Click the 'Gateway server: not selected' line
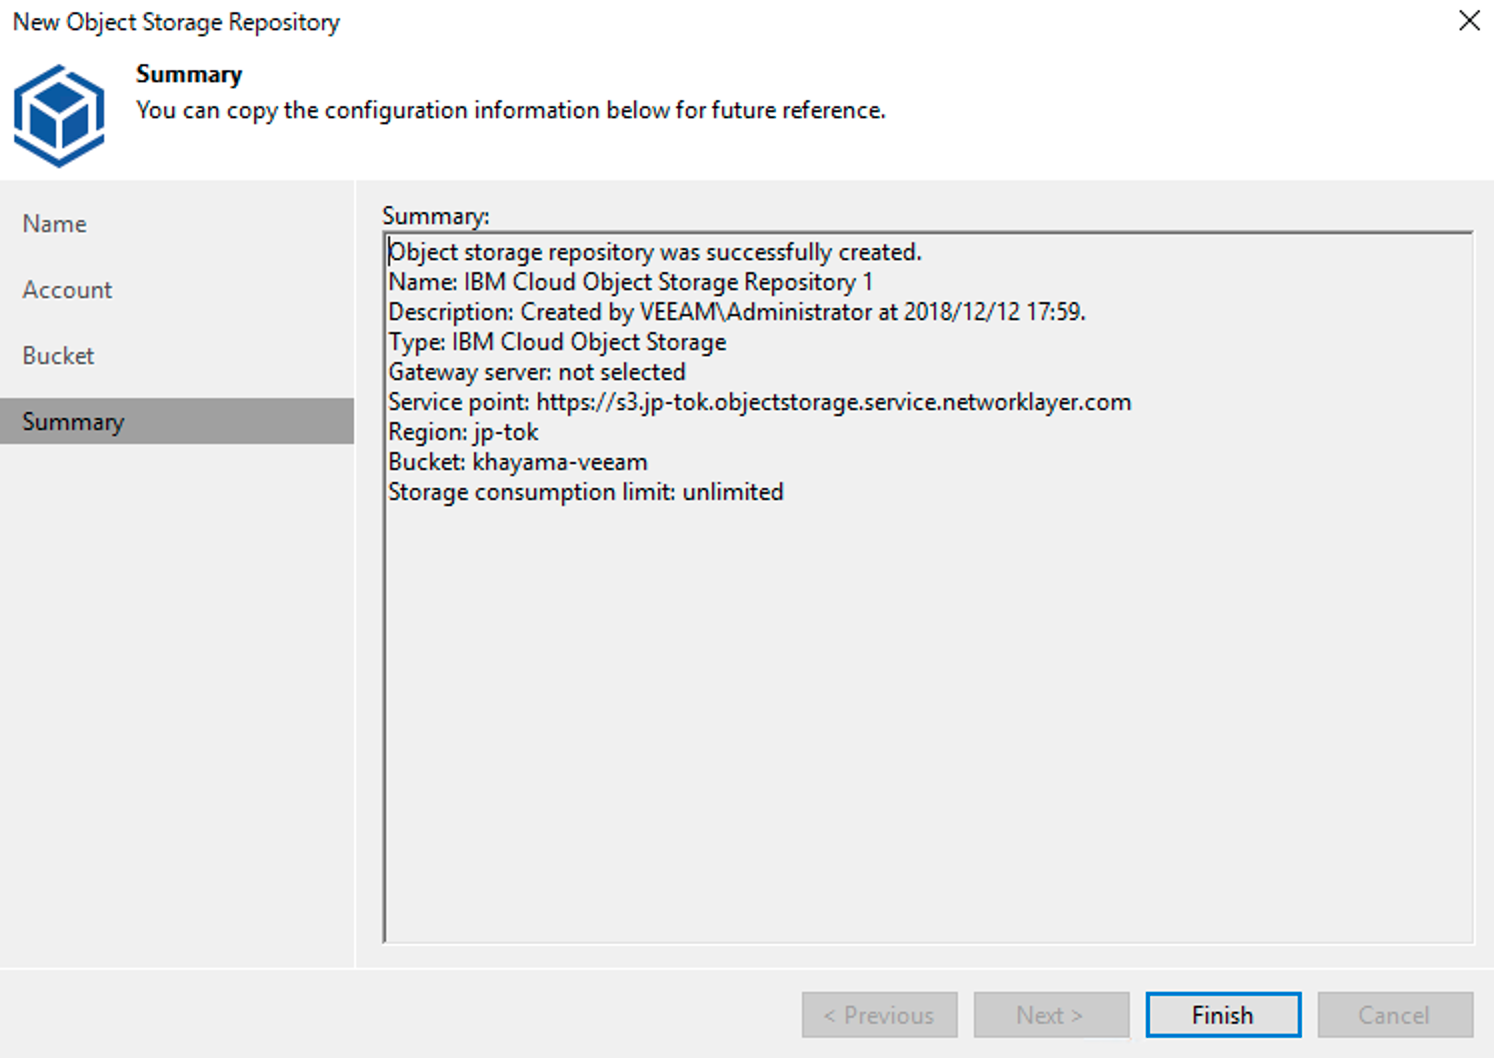Screen dimensions: 1494x1058 pos(537,372)
